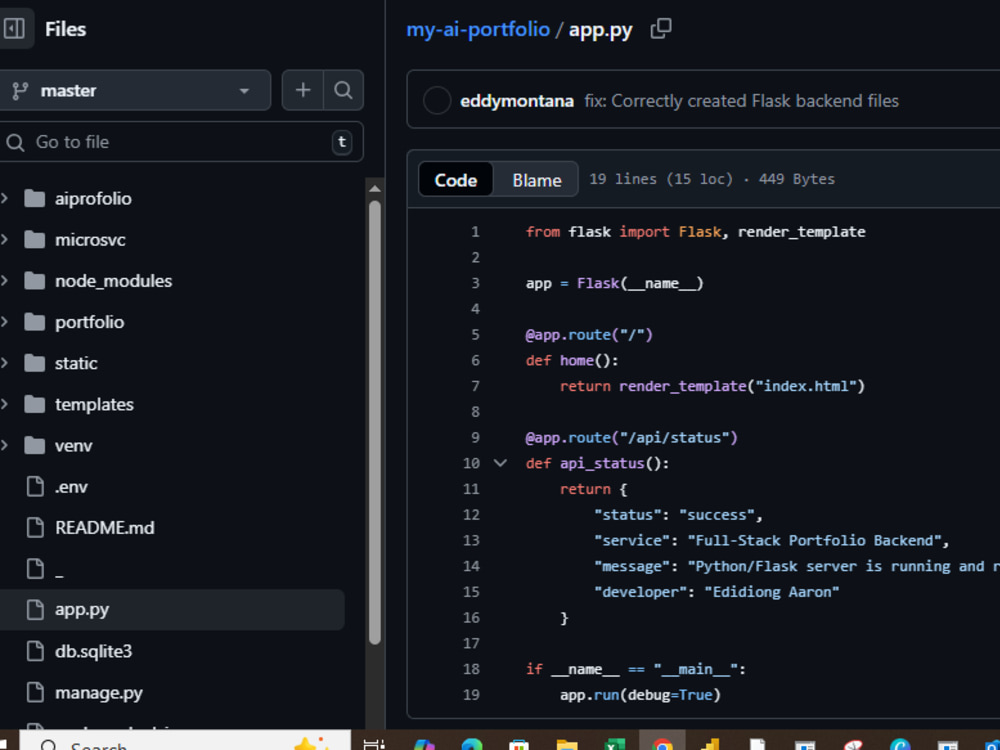Click the portfolio folder icon
The image size is (1000, 750).
(x=34, y=322)
